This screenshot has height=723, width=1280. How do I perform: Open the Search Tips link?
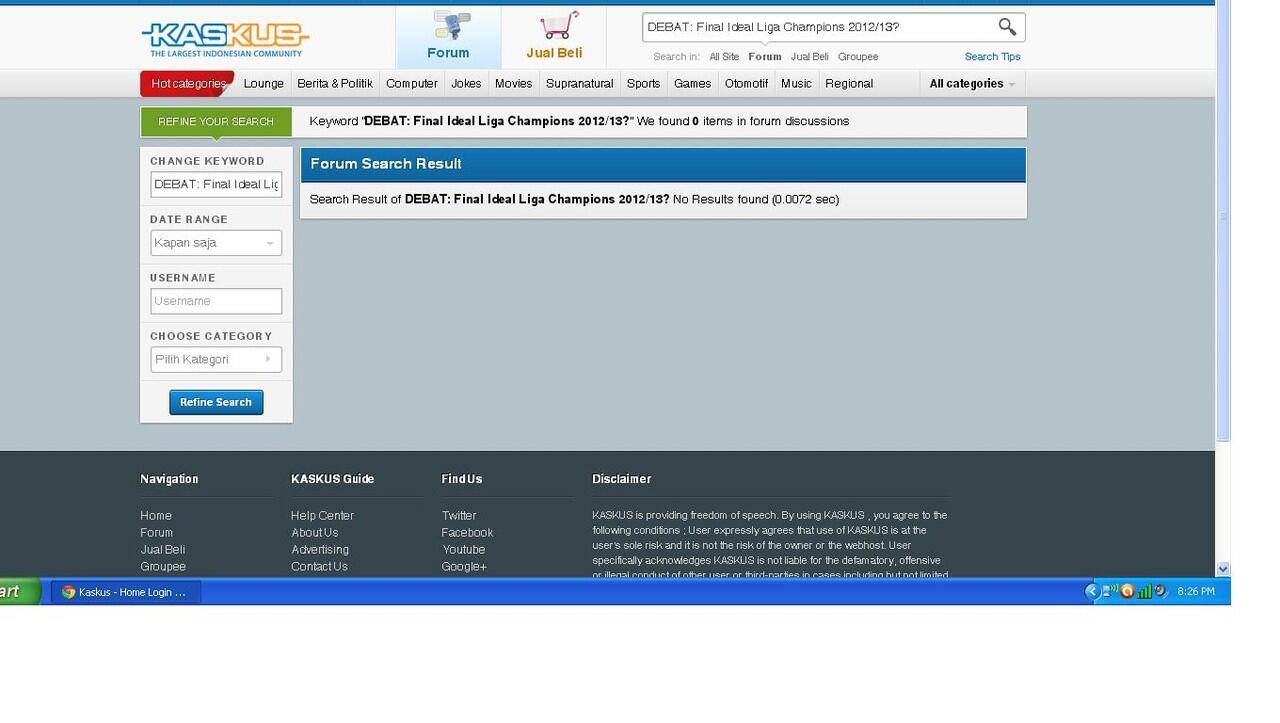992,57
